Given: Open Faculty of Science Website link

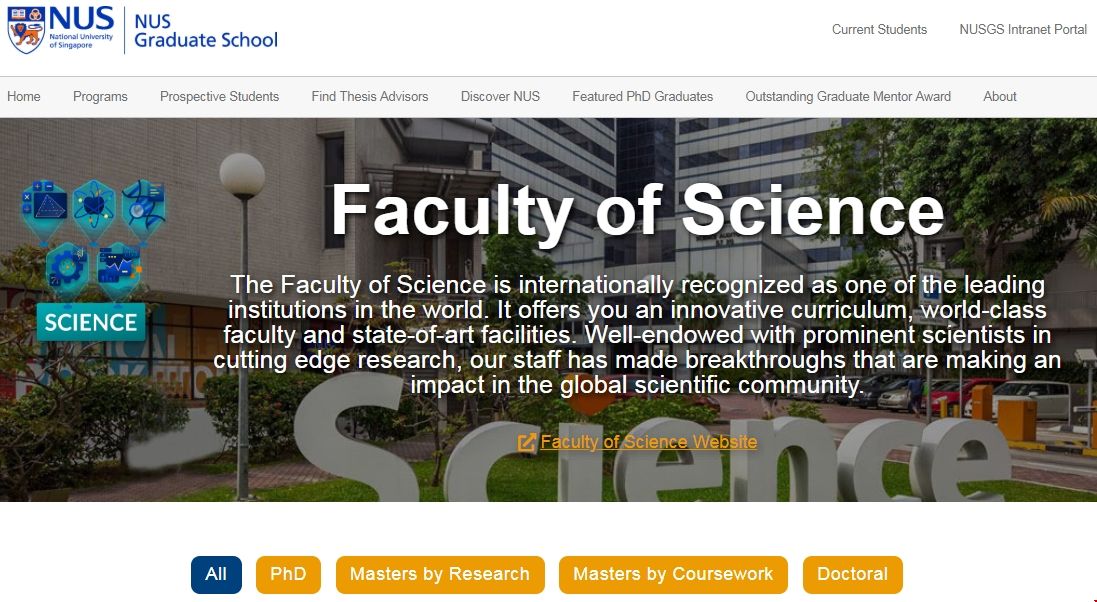Looking at the screenshot, I should [648, 442].
